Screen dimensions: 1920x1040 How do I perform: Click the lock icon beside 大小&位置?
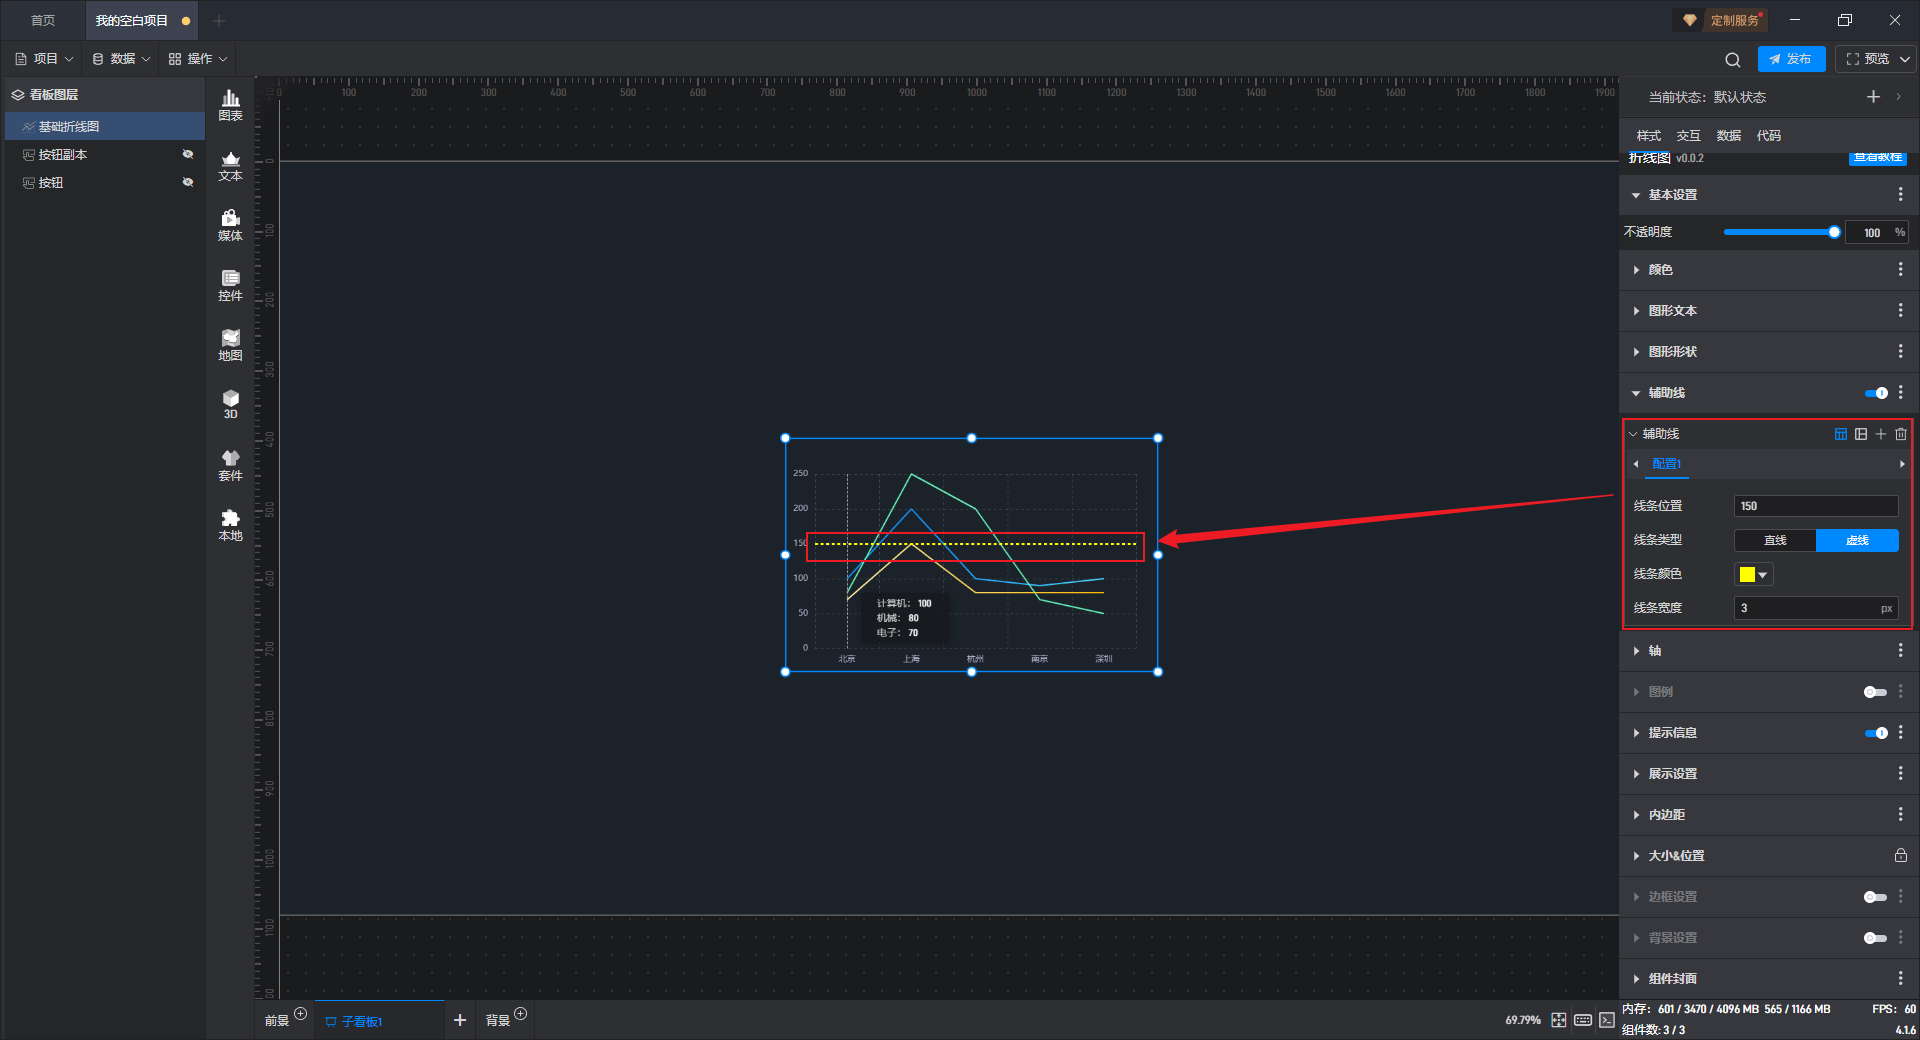point(1900,856)
